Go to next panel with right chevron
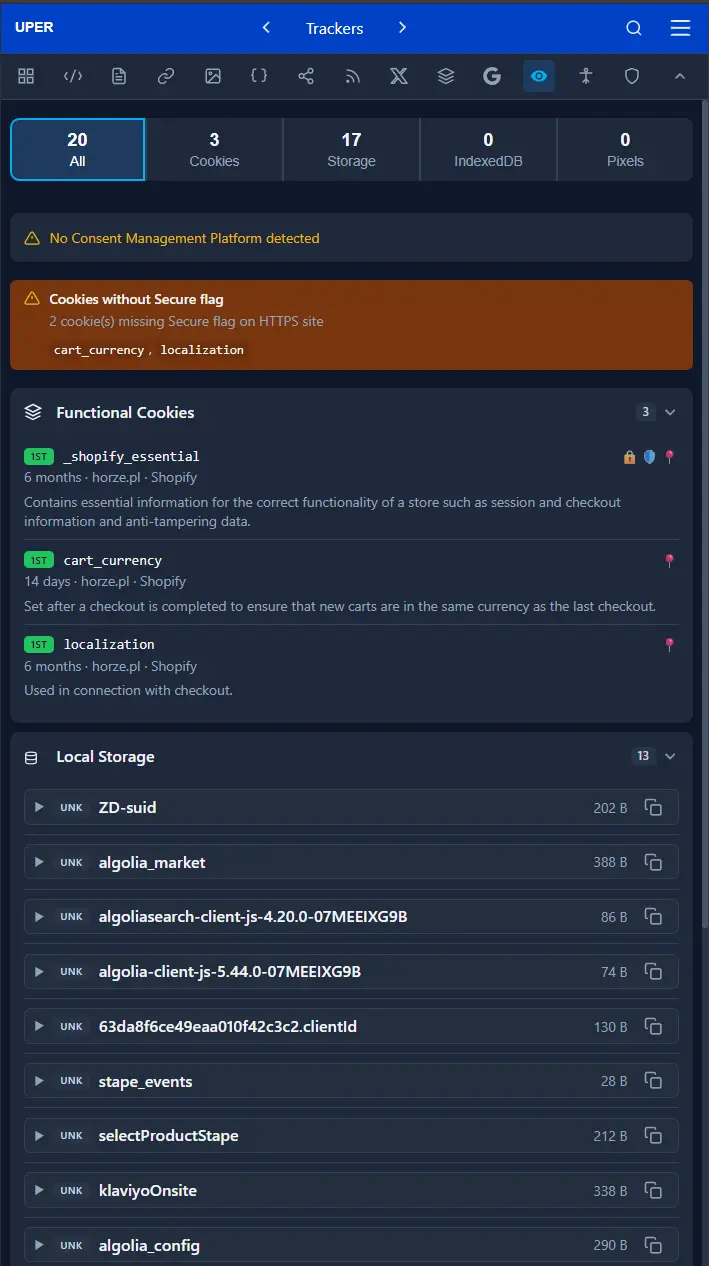Image resolution: width=709 pixels, height=1266 pixels. coord(402,28)
